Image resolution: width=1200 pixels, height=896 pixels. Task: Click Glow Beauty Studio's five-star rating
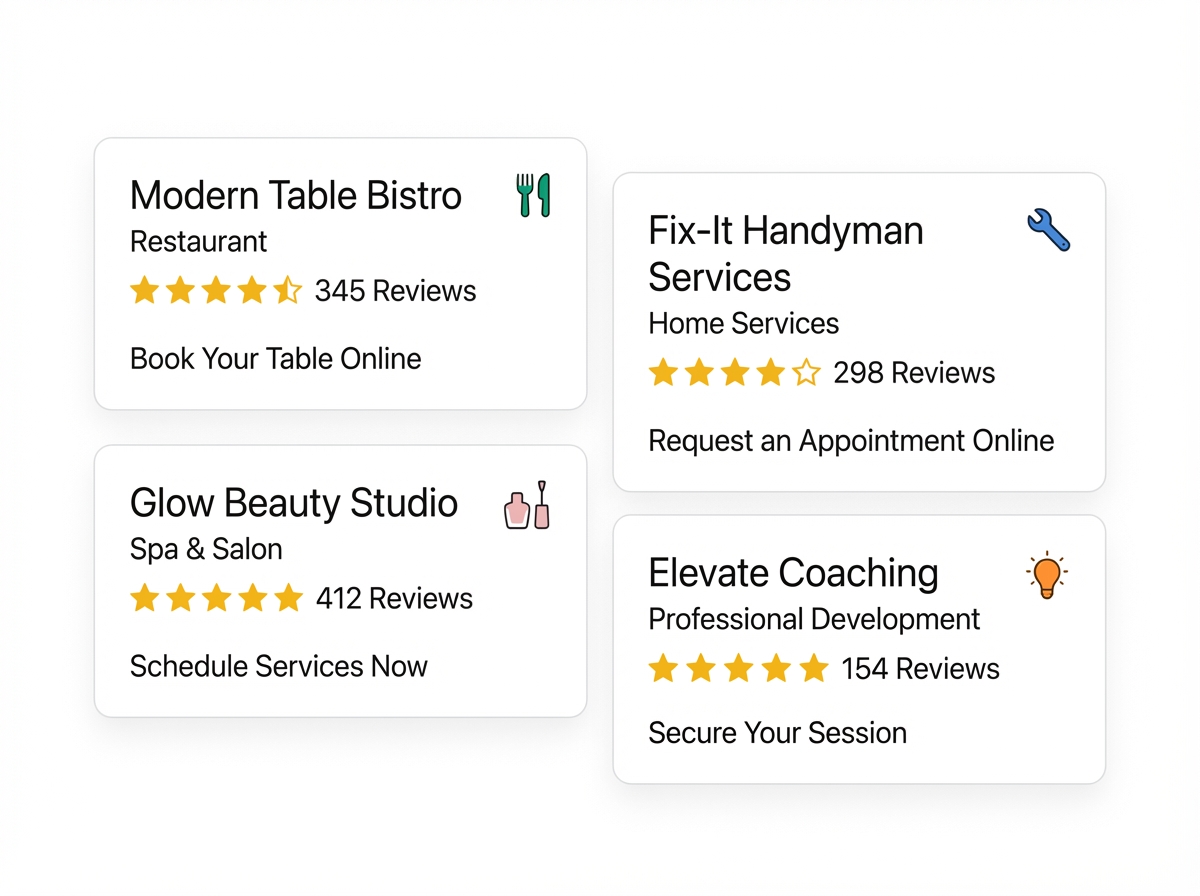(x=216, y=598)
